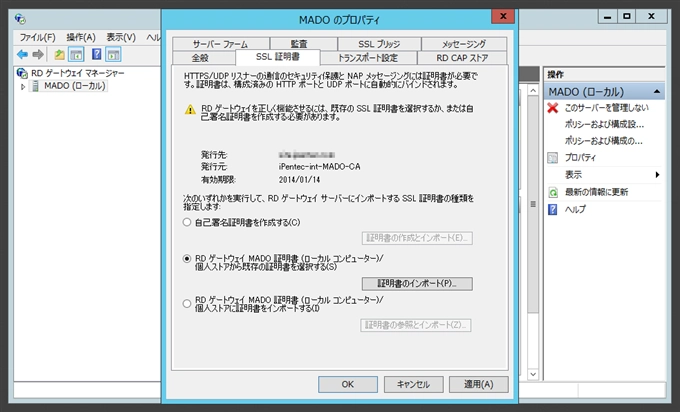Select RD ゲートウェイ マネージャー tree root
Image resolution: width=680 pixels, height=412 pixels.
78,73
